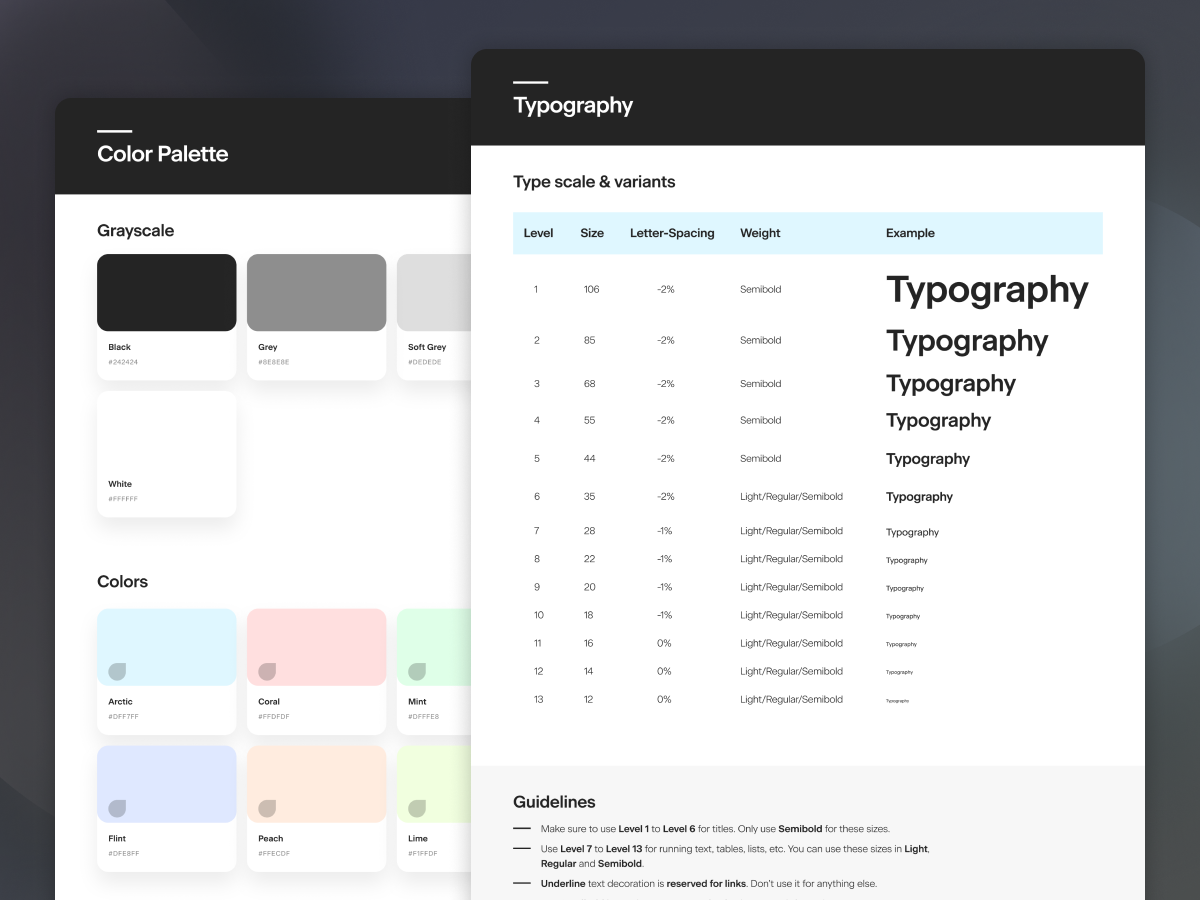Click Light/Regular/Semibold in the level 6 row
The height and width of the screenshot is (900, 1200).
point(791,497)
